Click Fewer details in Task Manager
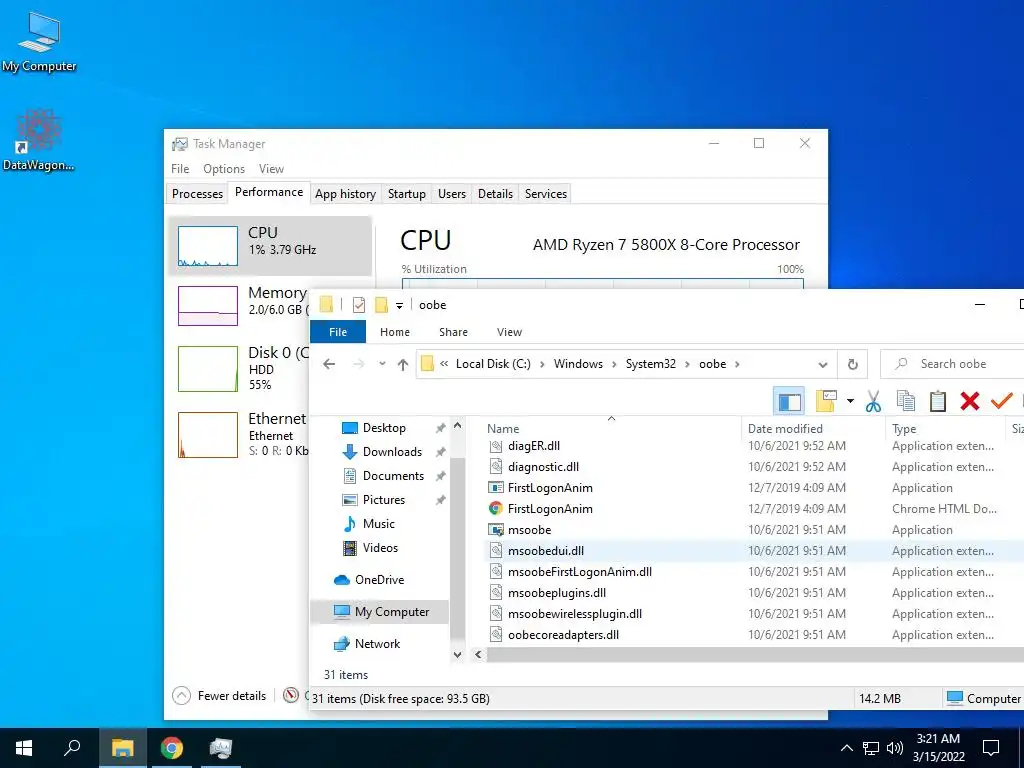The height and width of the screenshot is (768, 1024). pos(220,696)
